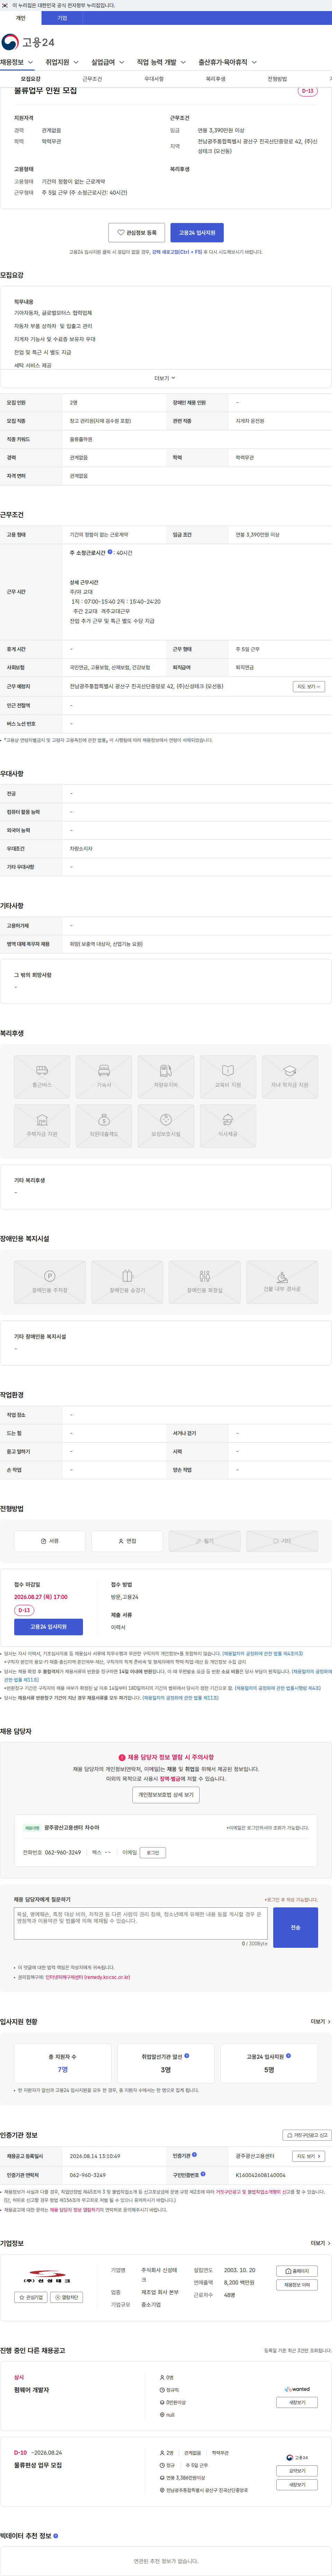Click the 주택자금 지원 icon
Viewport: 332px width, 2576px height.
(x=42, y=1126)
